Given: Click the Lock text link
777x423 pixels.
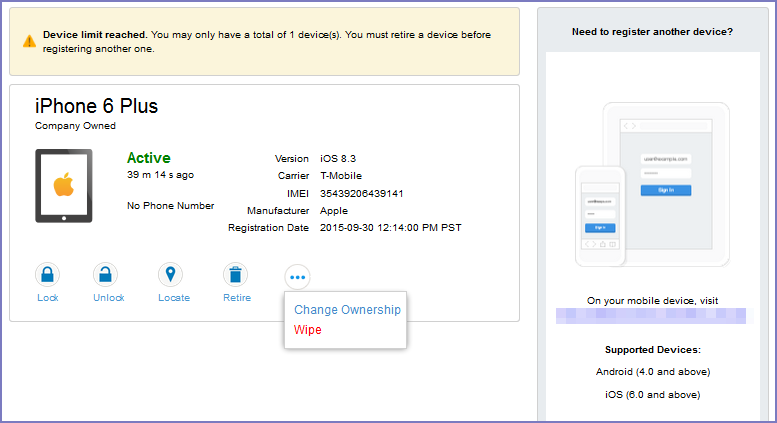Looking at the screenshot, I should [x=48, y=298].
